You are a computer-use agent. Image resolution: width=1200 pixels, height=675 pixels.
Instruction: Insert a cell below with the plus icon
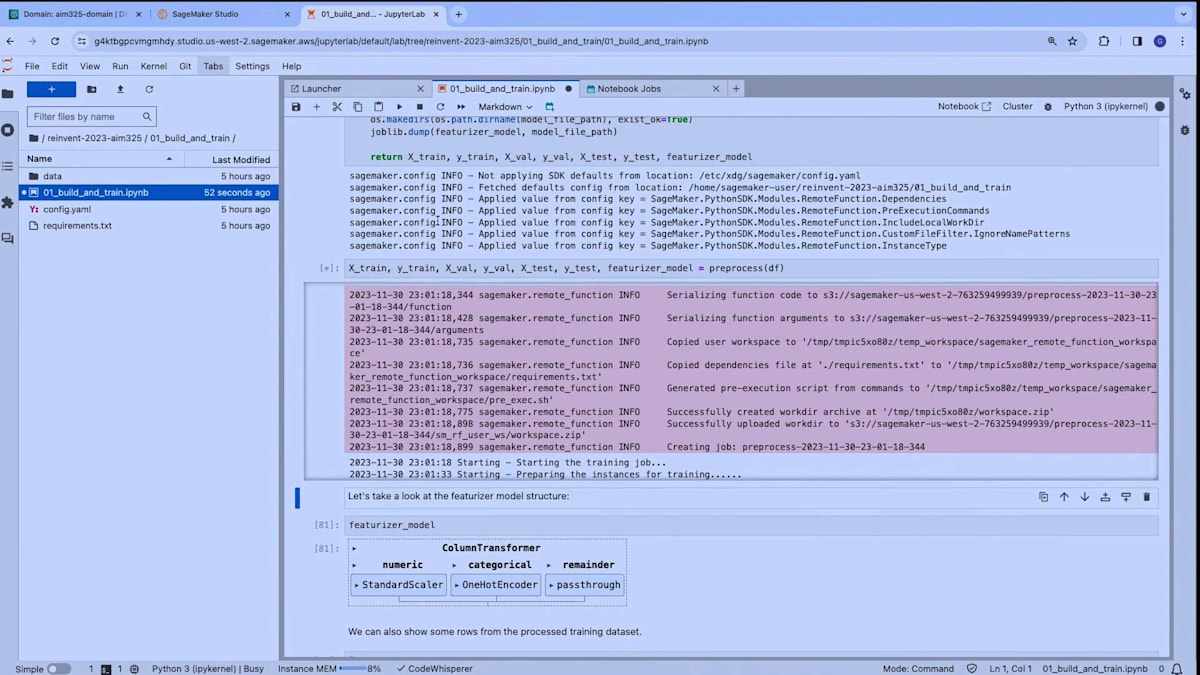tap(317, 107)
